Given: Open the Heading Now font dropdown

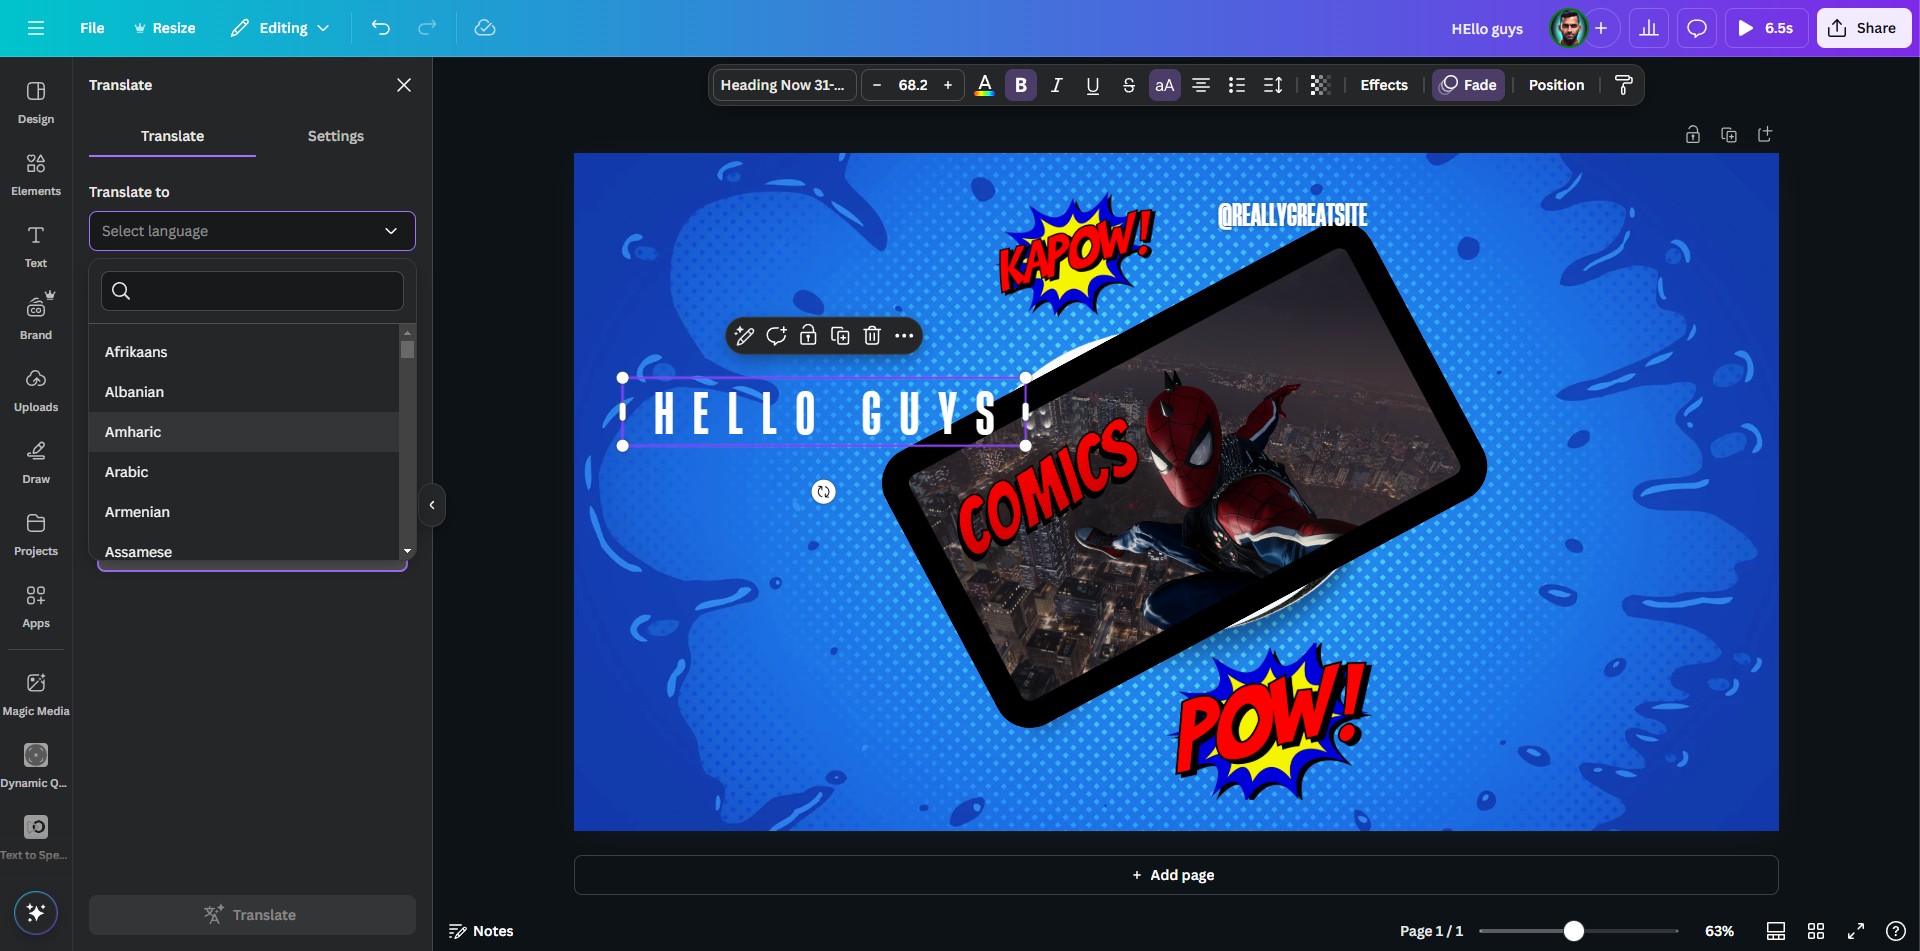Looking at the screenshot, I should 784,85.
